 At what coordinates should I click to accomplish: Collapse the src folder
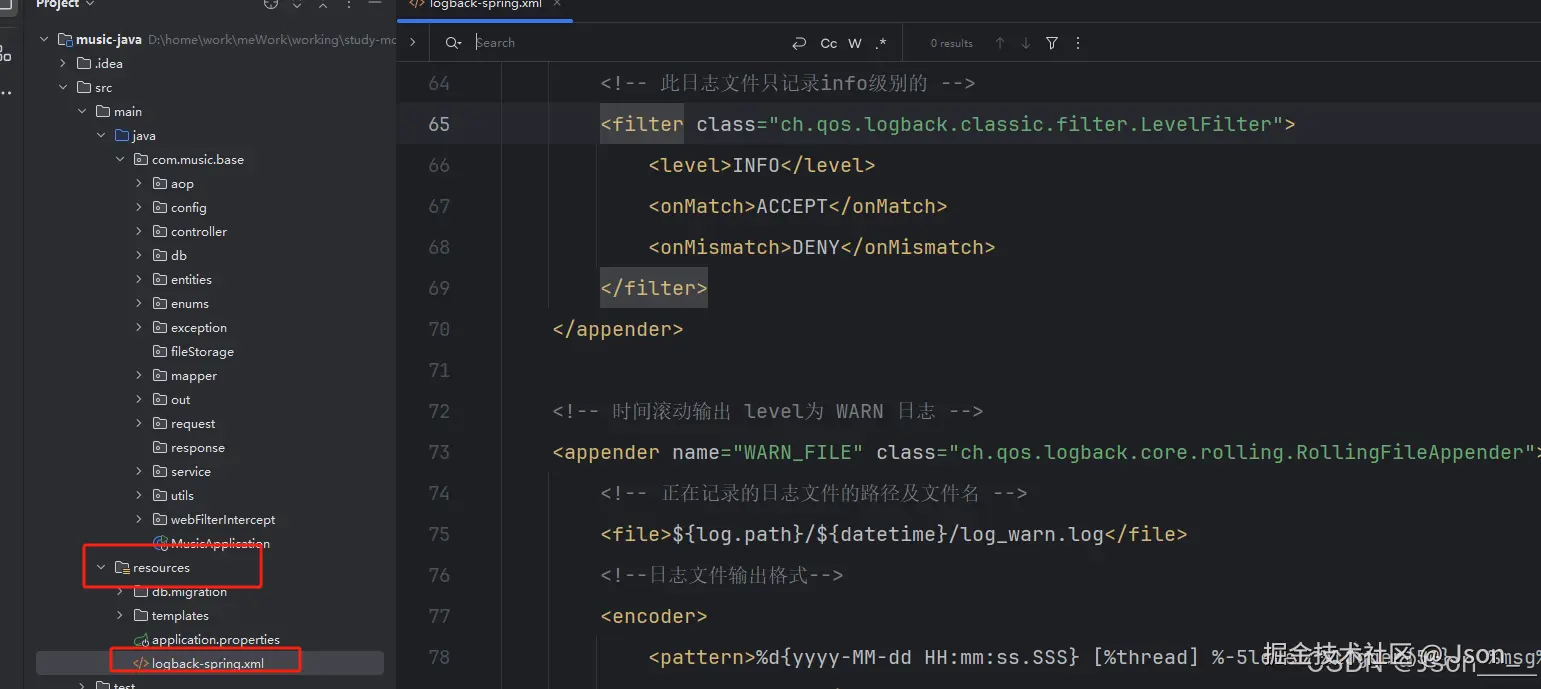coord(63,88)
